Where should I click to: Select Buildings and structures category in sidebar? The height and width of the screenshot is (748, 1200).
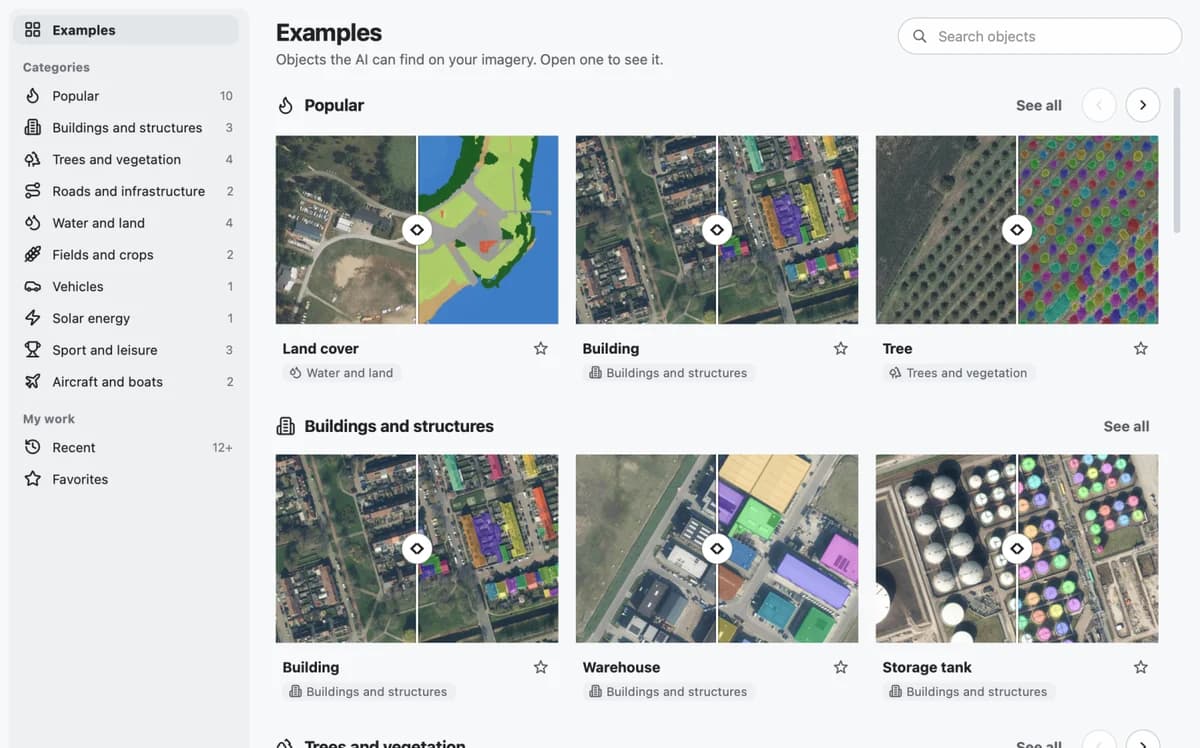click(125, 128)
